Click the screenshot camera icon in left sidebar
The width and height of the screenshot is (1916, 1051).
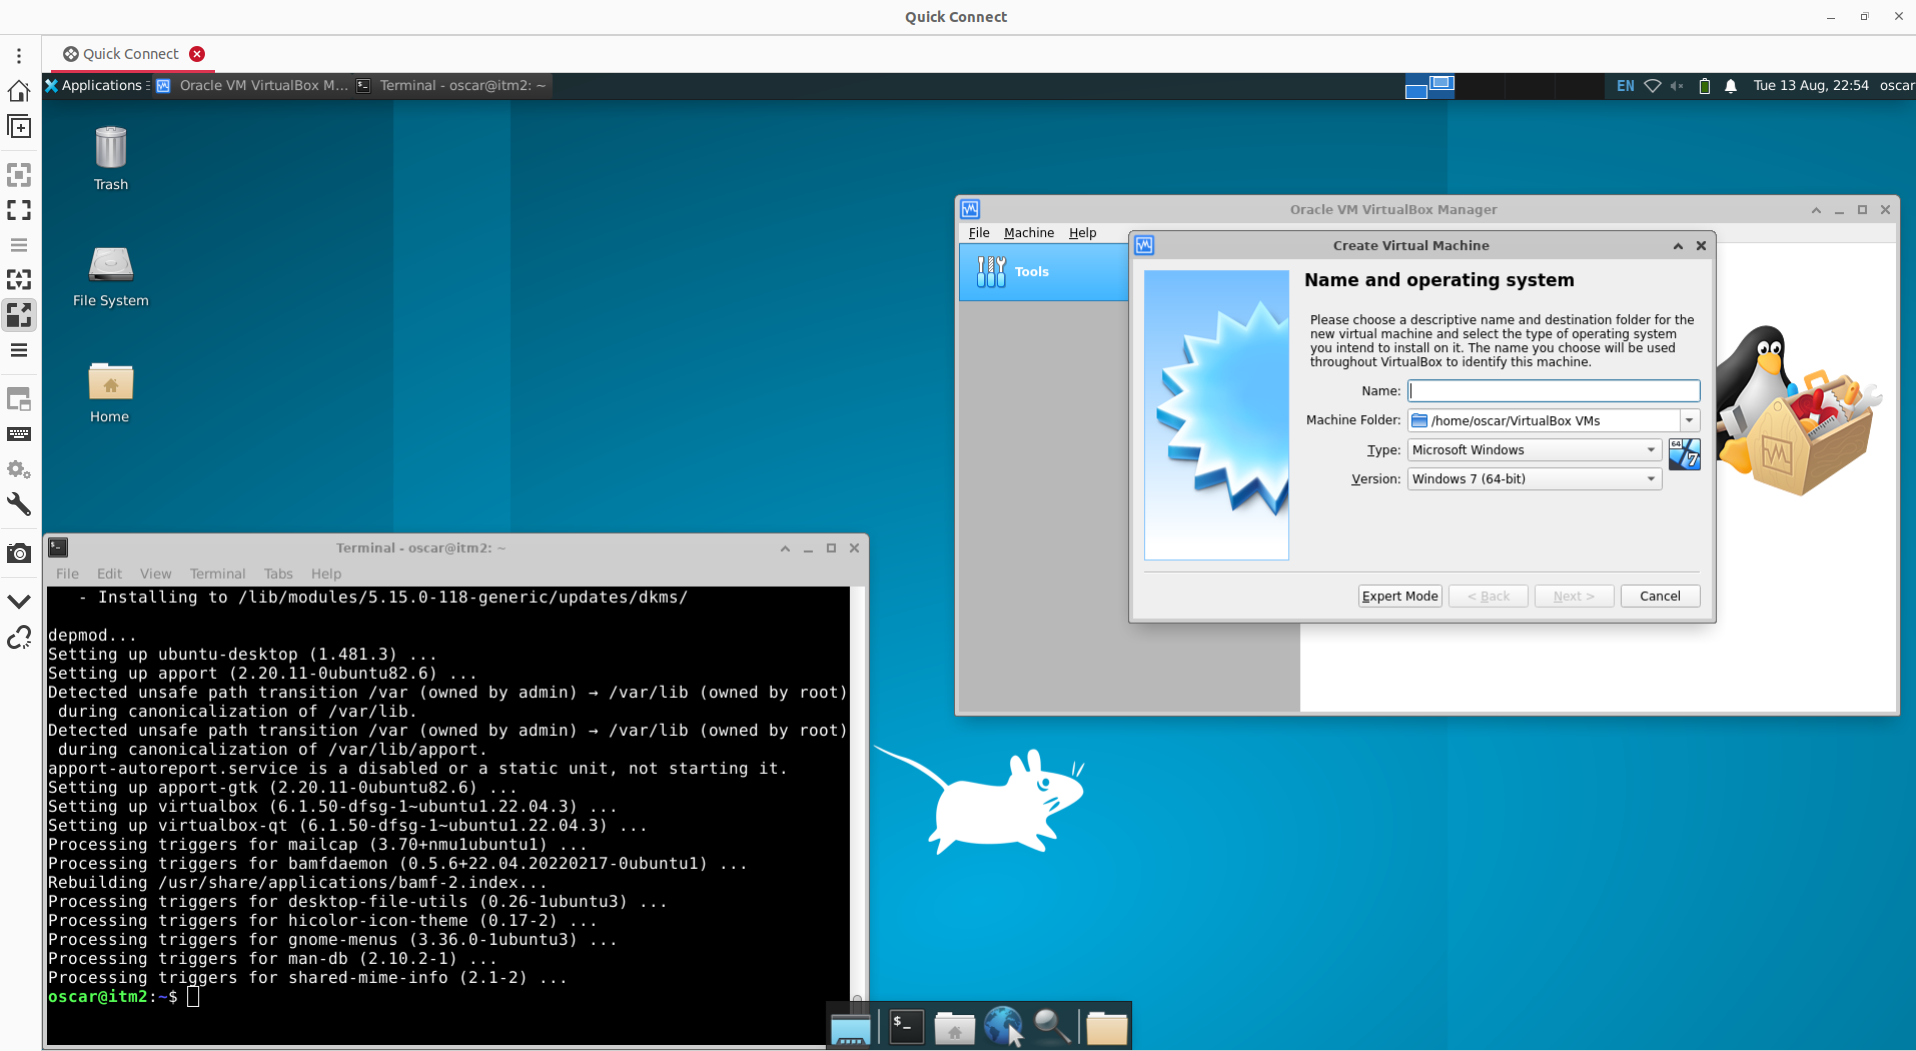tap(19, 554)
